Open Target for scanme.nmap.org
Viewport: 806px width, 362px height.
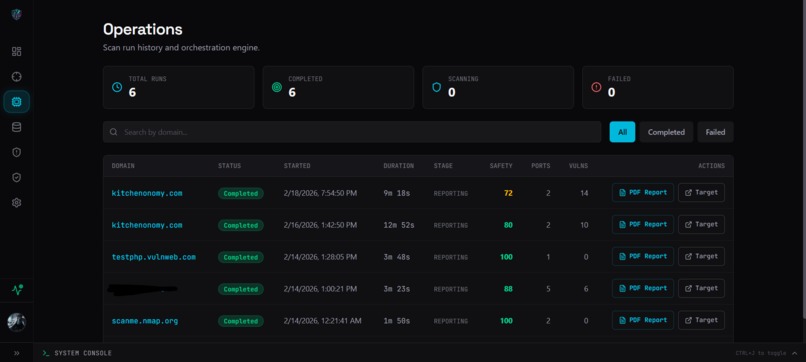point(701,320)
